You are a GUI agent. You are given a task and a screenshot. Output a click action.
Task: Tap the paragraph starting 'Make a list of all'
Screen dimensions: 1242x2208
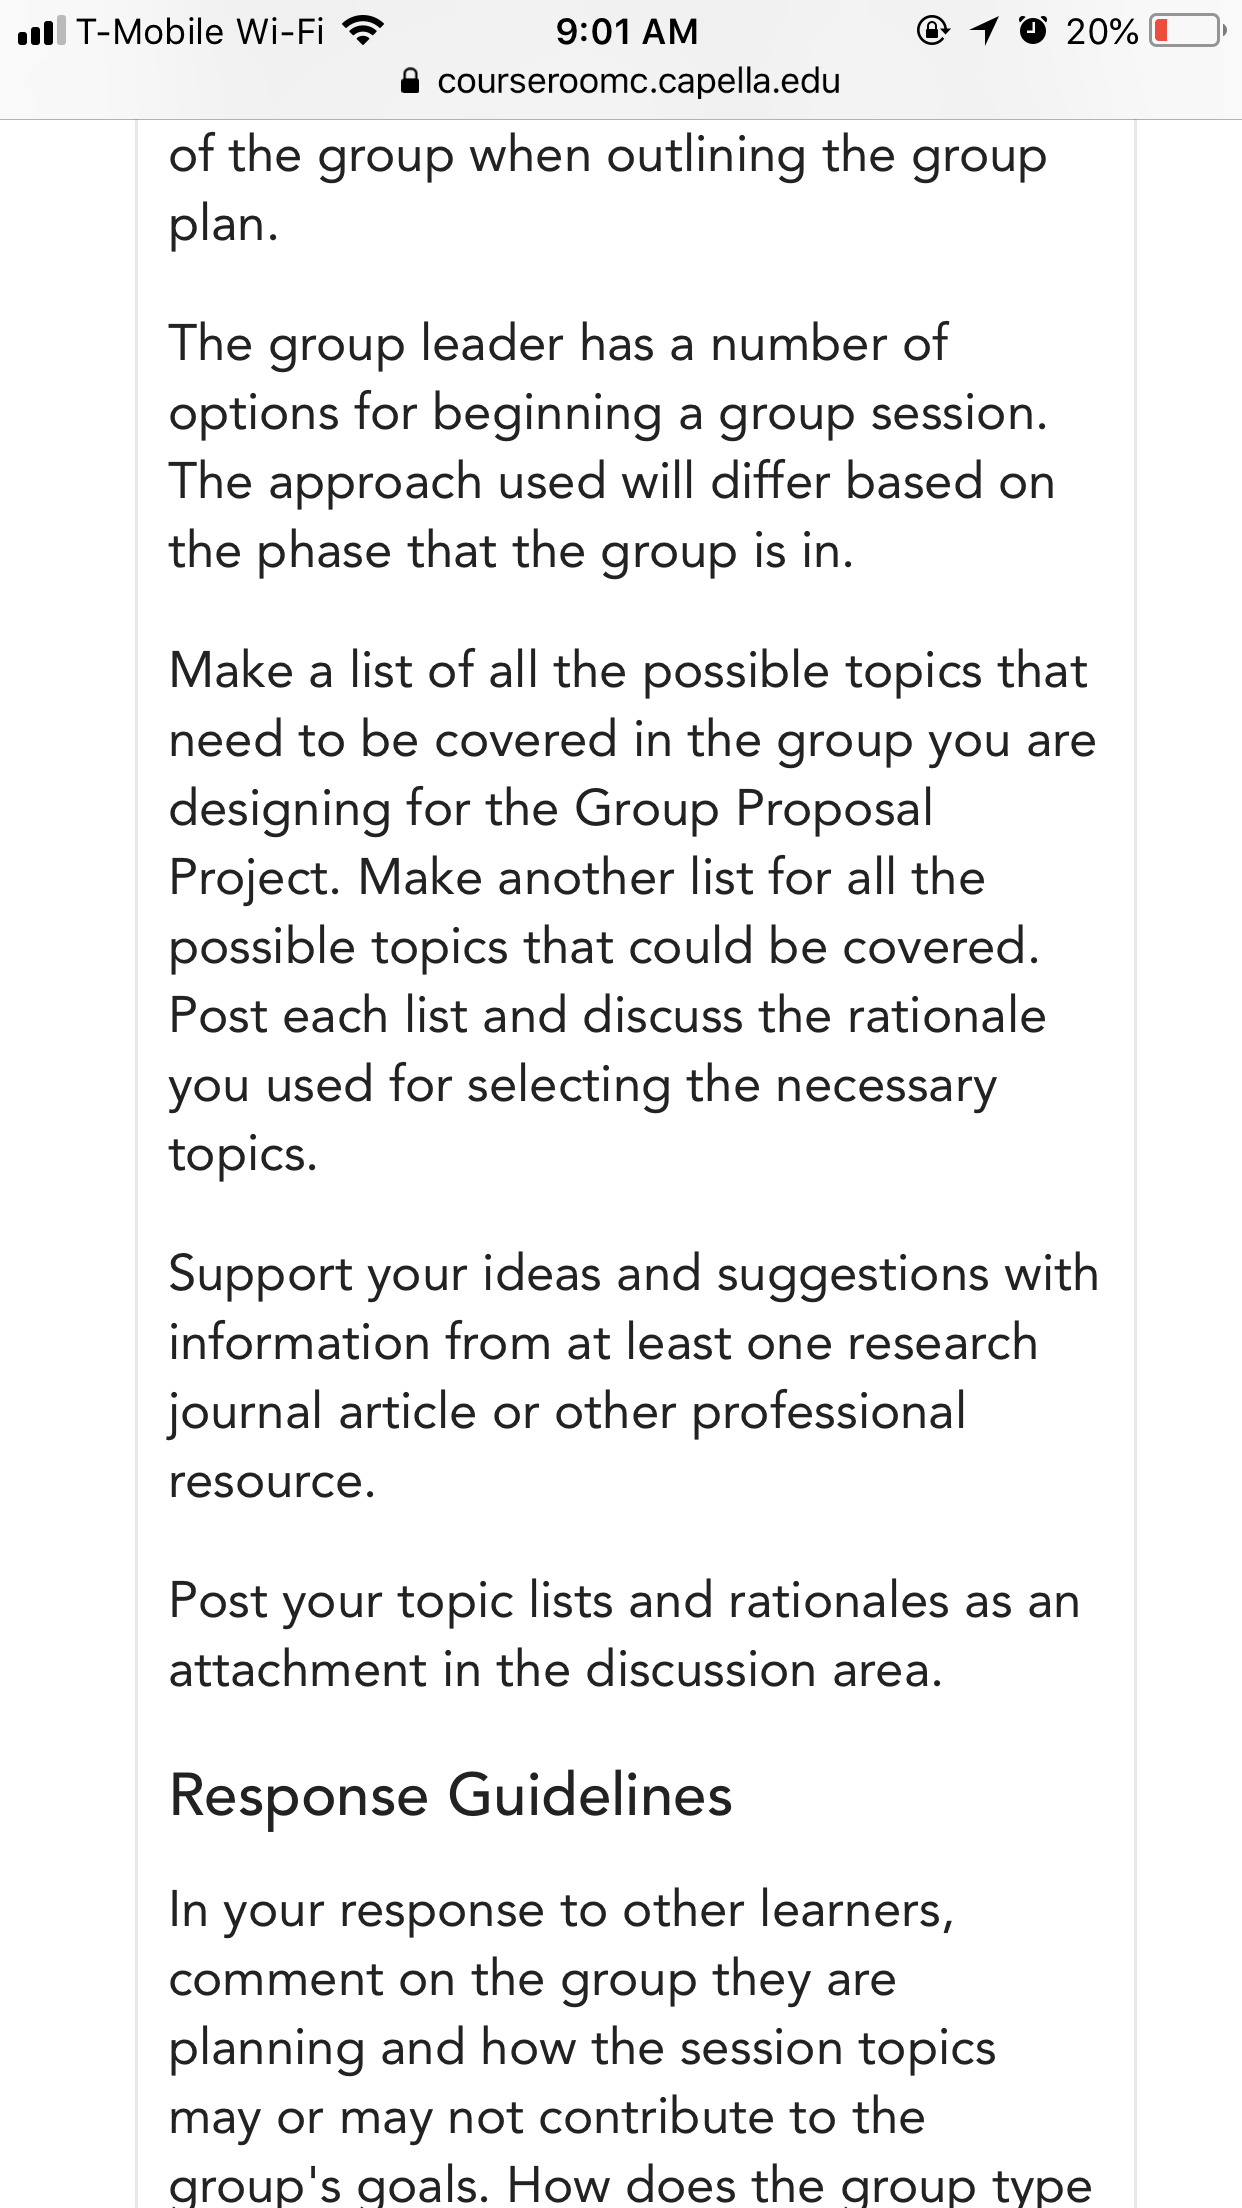click(x=633, y=912)
